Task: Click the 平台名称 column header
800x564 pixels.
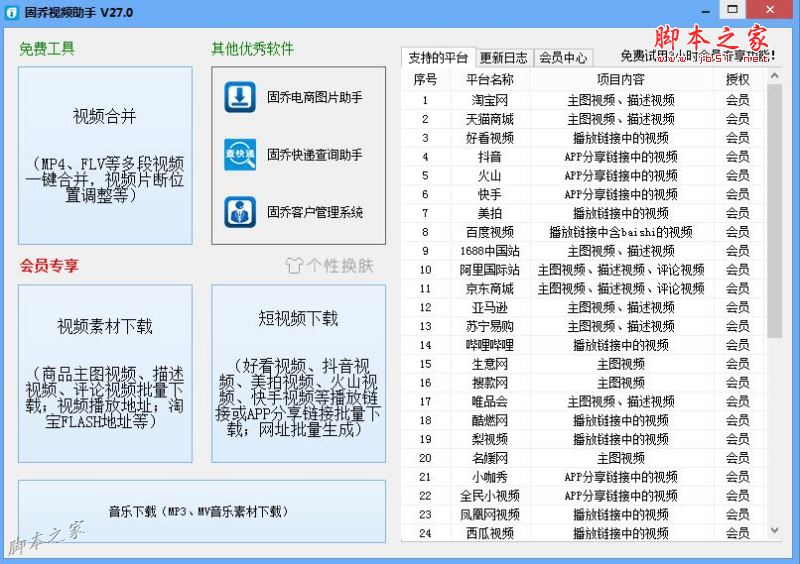Action: coord(490,79)
